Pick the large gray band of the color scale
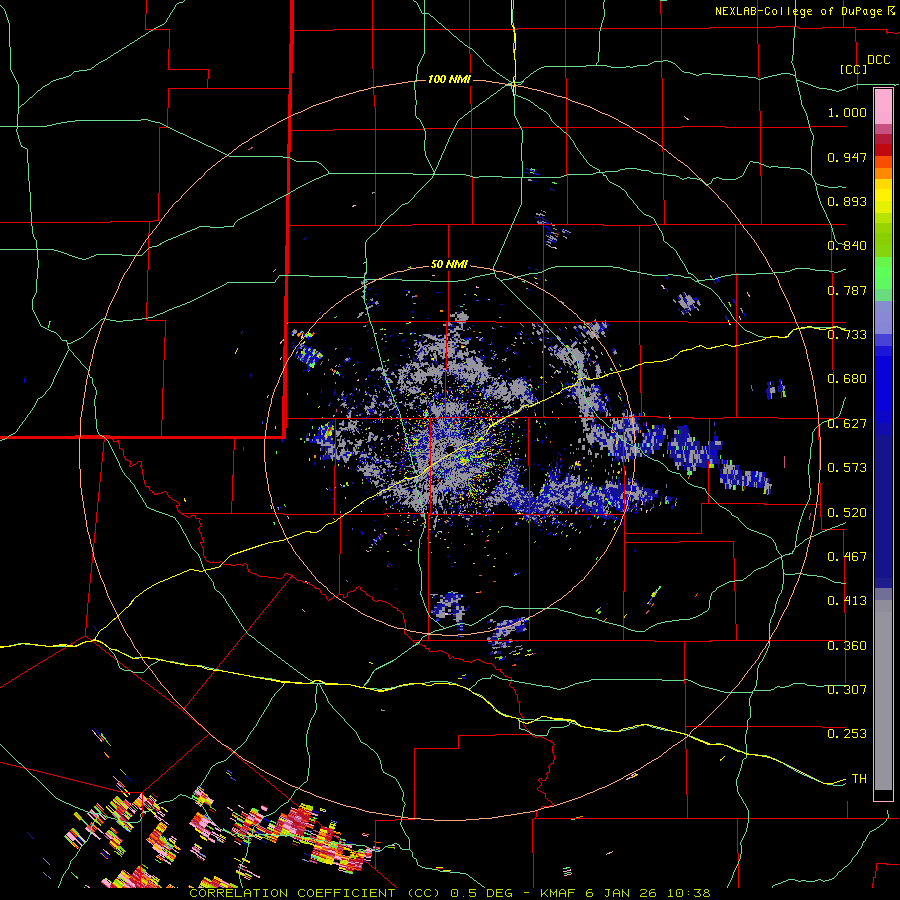Image resolution: width=900 pixels, height=900 pixels. [x=883, y=695]
